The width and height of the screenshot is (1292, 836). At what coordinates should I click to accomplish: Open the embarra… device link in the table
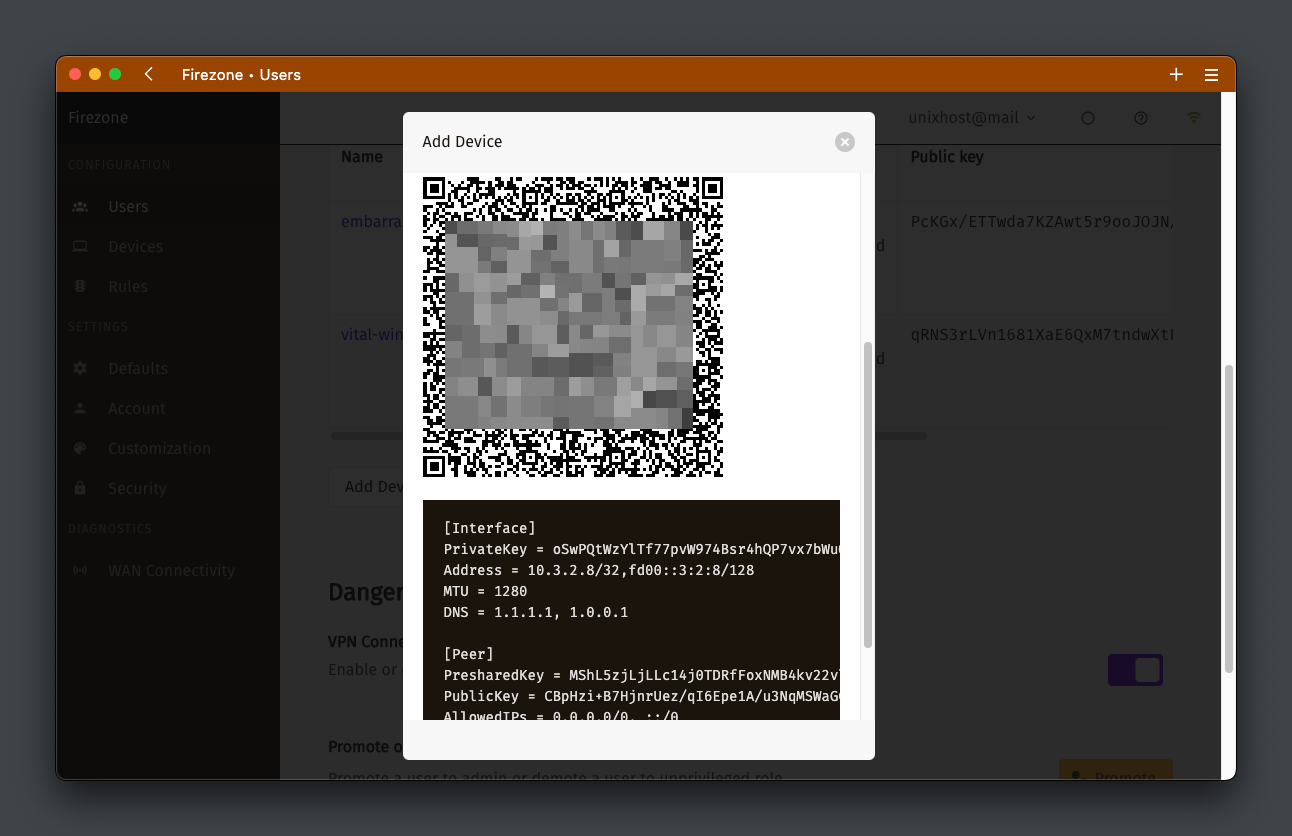(372, 222)
